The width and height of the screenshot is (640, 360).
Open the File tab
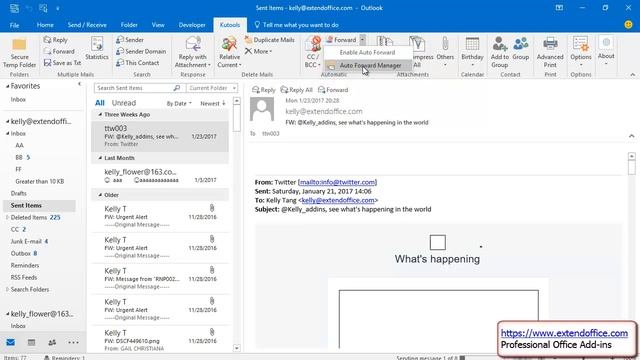pyautogui.click(x=14, y=25)
